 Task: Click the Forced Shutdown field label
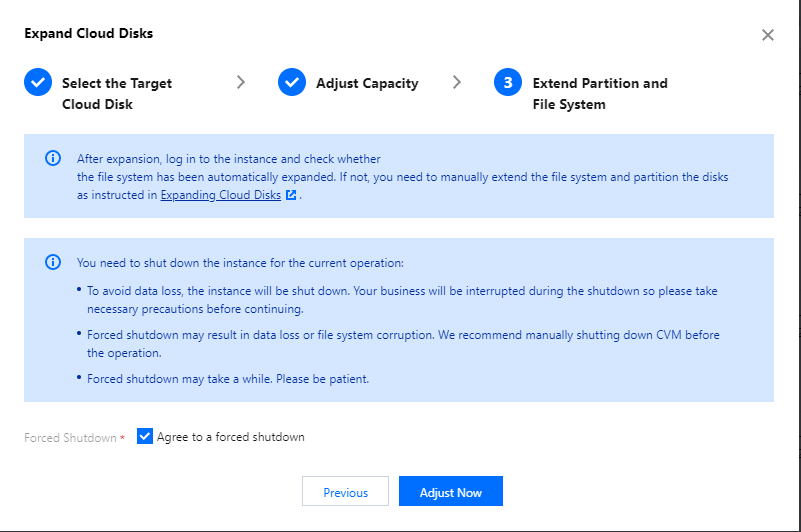coord(70,438)
